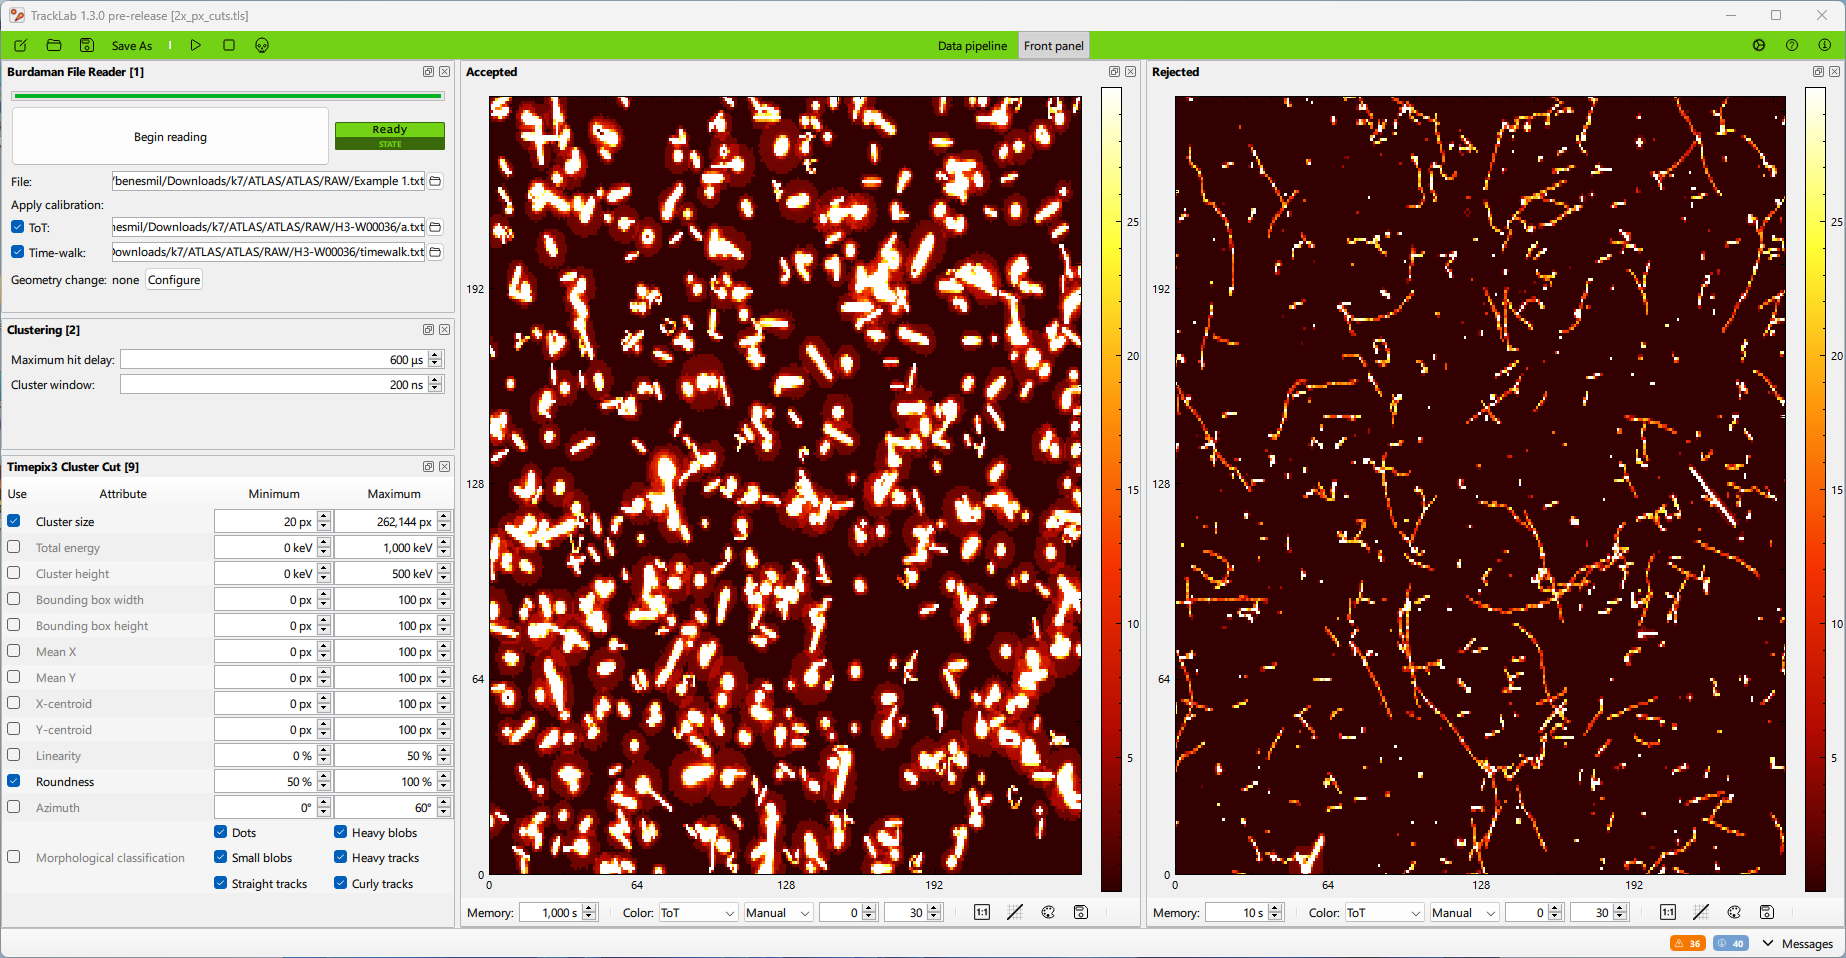Screen dimensions: 1846x958
Task: Open the Accepted Color ToT dropdown
Action: 697,913
